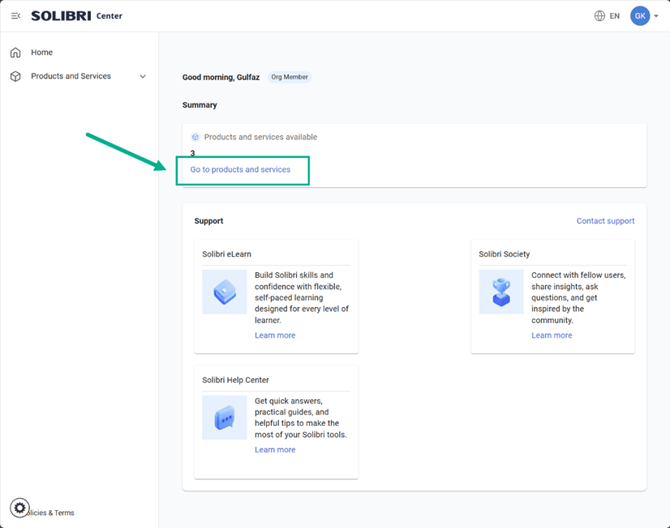
Task: Open Learn more under Solibri eLearn
Action: 275,336
